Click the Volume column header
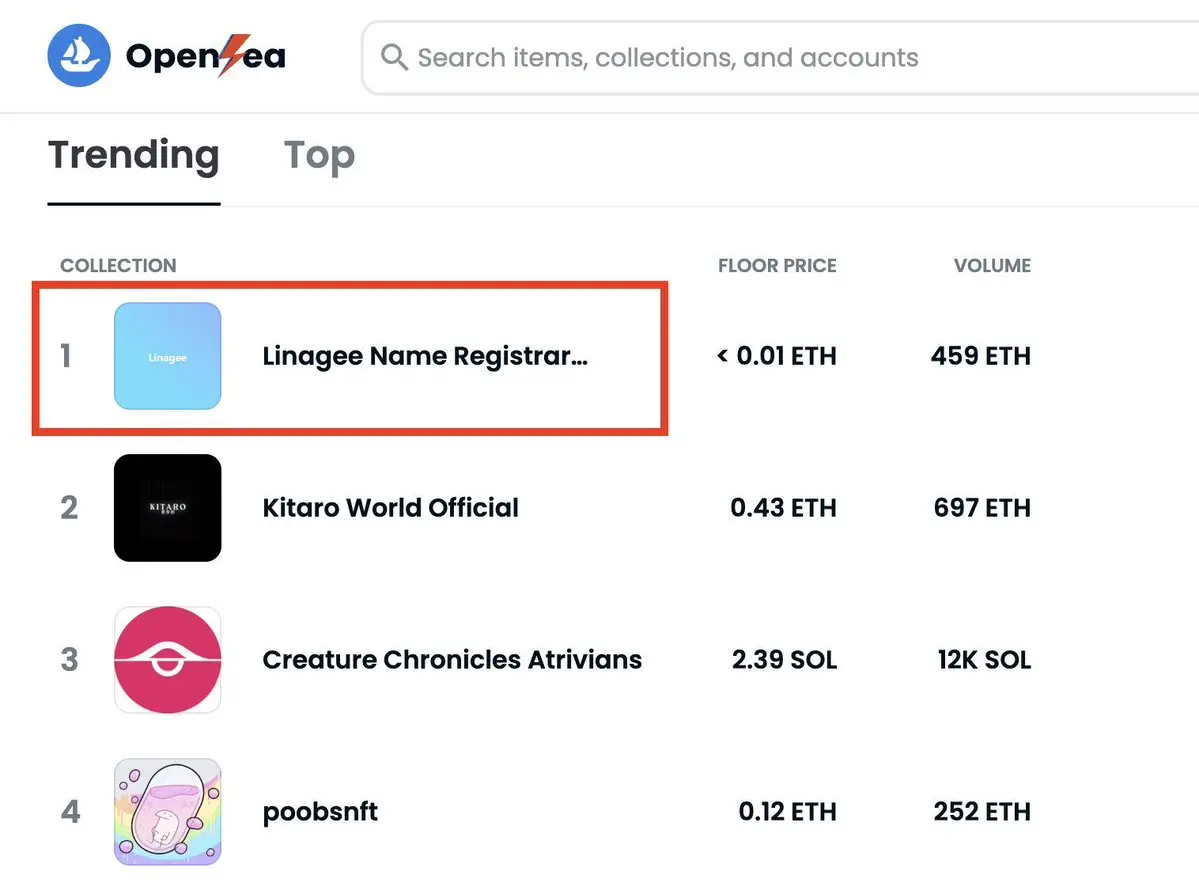The height and width of the screenshot is (883, 1199). (x=992, y=265)
